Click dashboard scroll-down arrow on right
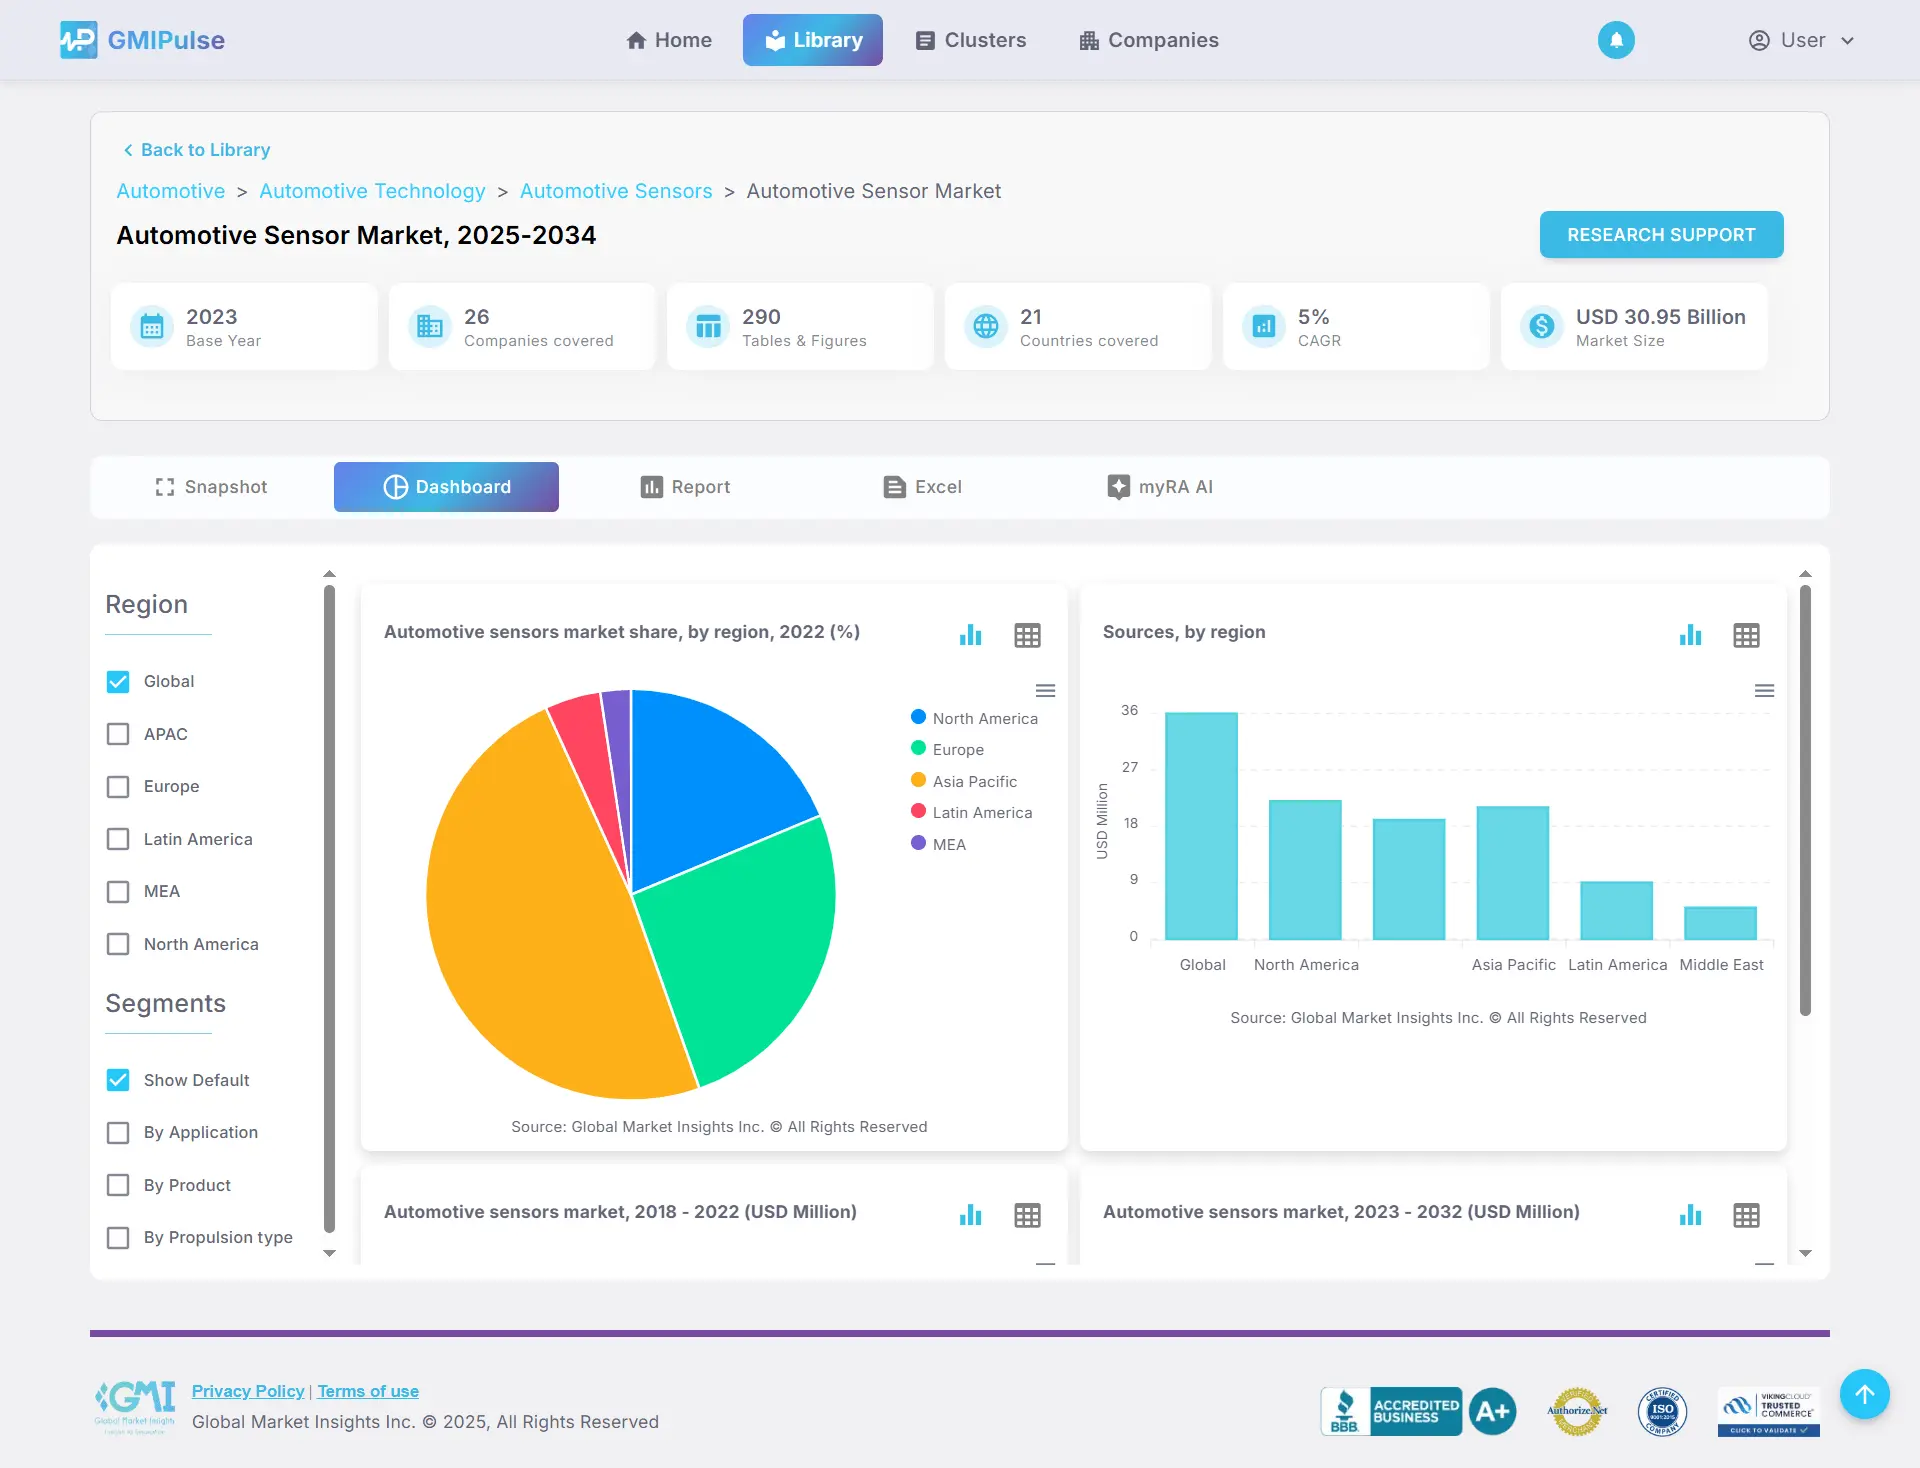 [x=1805, y=1253]
